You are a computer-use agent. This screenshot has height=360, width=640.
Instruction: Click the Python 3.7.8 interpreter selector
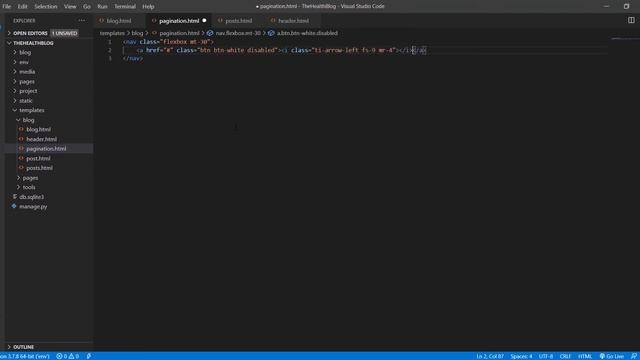25,356
